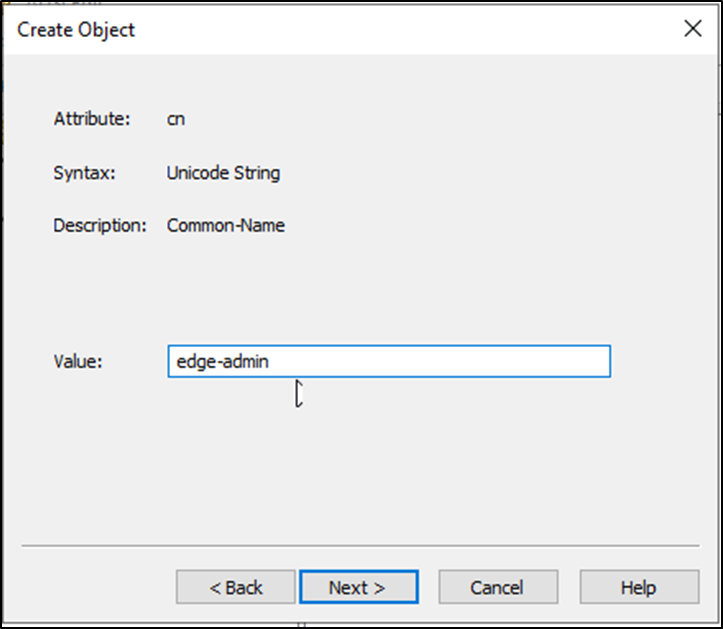Click the Next > button
This screenshot has height=629, width=723.
[x=358, y=587]
